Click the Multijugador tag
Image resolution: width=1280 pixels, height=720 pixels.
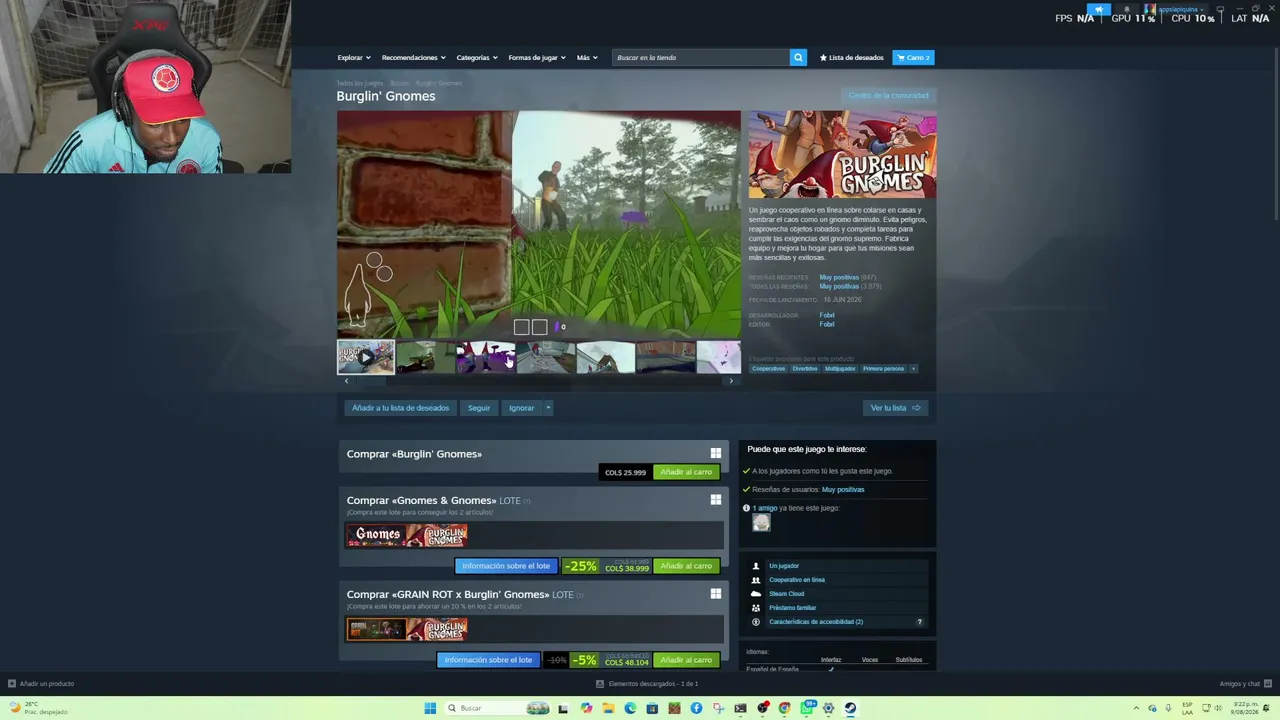840,369
